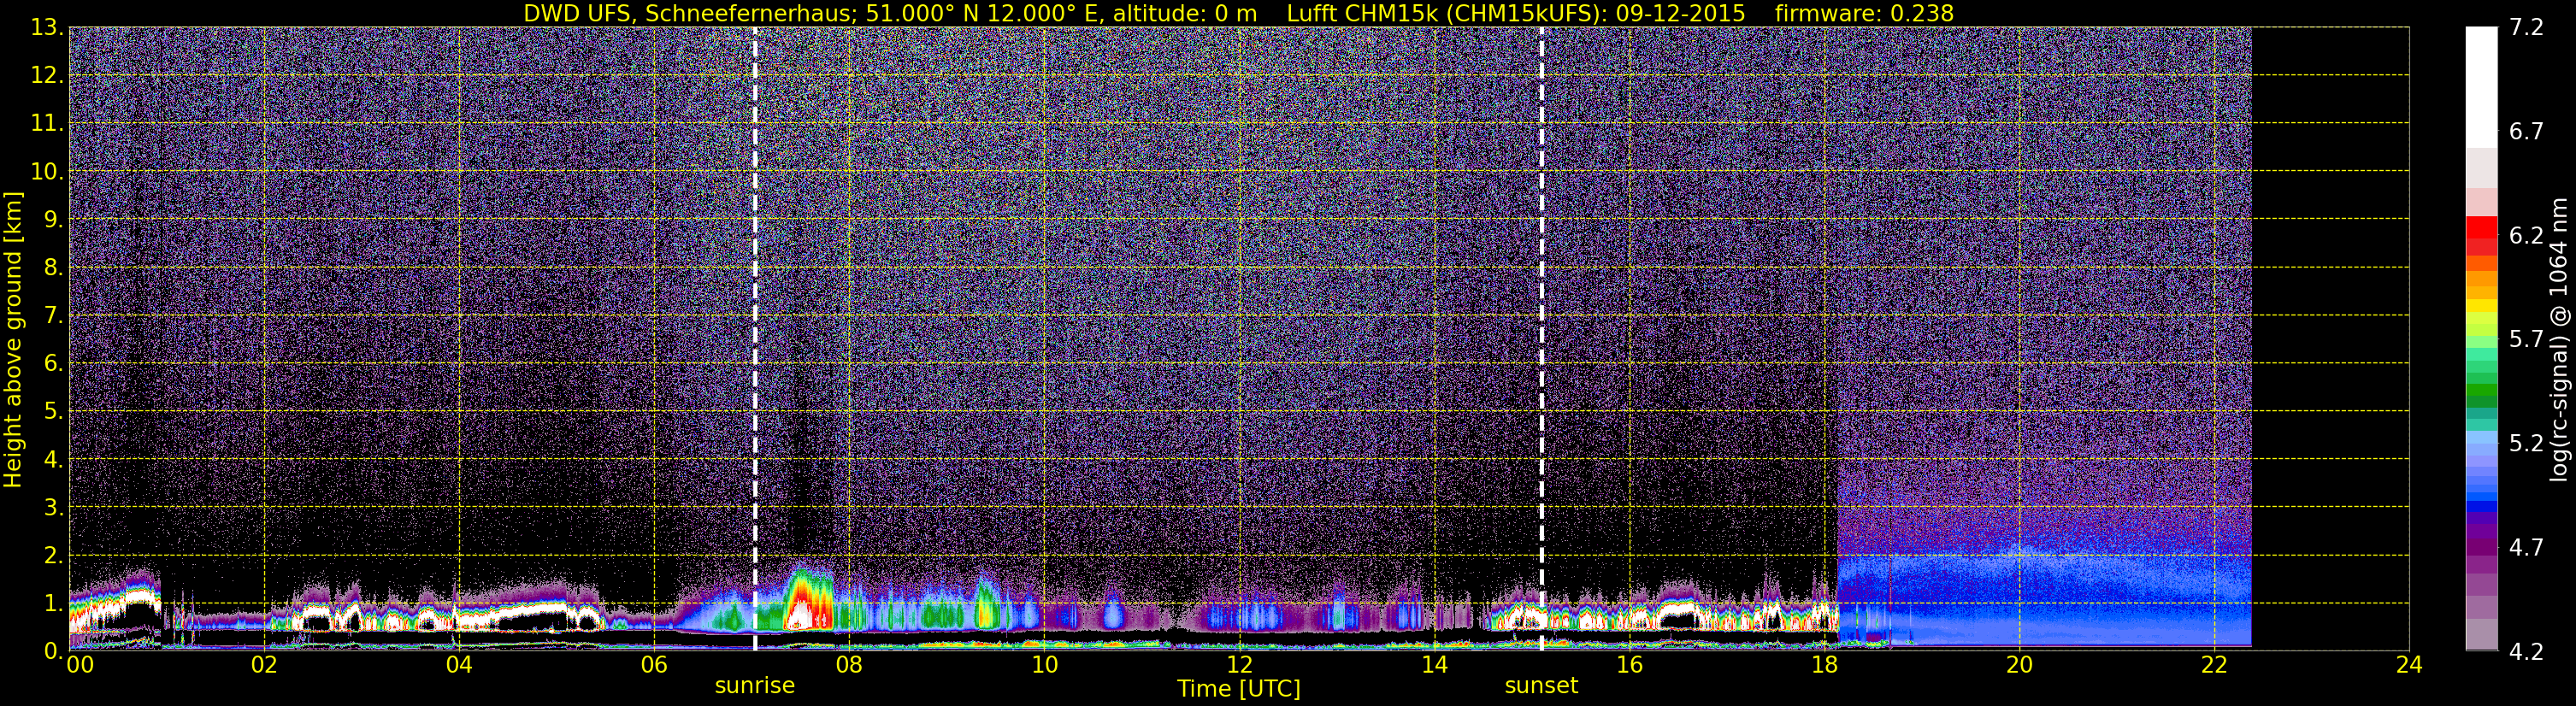The width and height of the screenshot is (2576, 706).
Task: Click the 6.7 value on the colorbar
Action: 2526,132
